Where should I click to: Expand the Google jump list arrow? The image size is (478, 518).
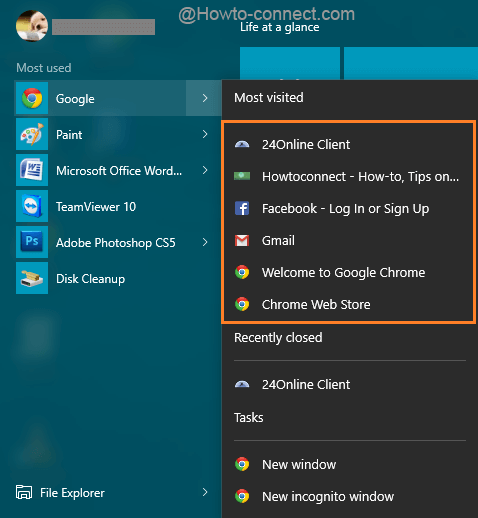pyautogui.click(x=205, y=98)
